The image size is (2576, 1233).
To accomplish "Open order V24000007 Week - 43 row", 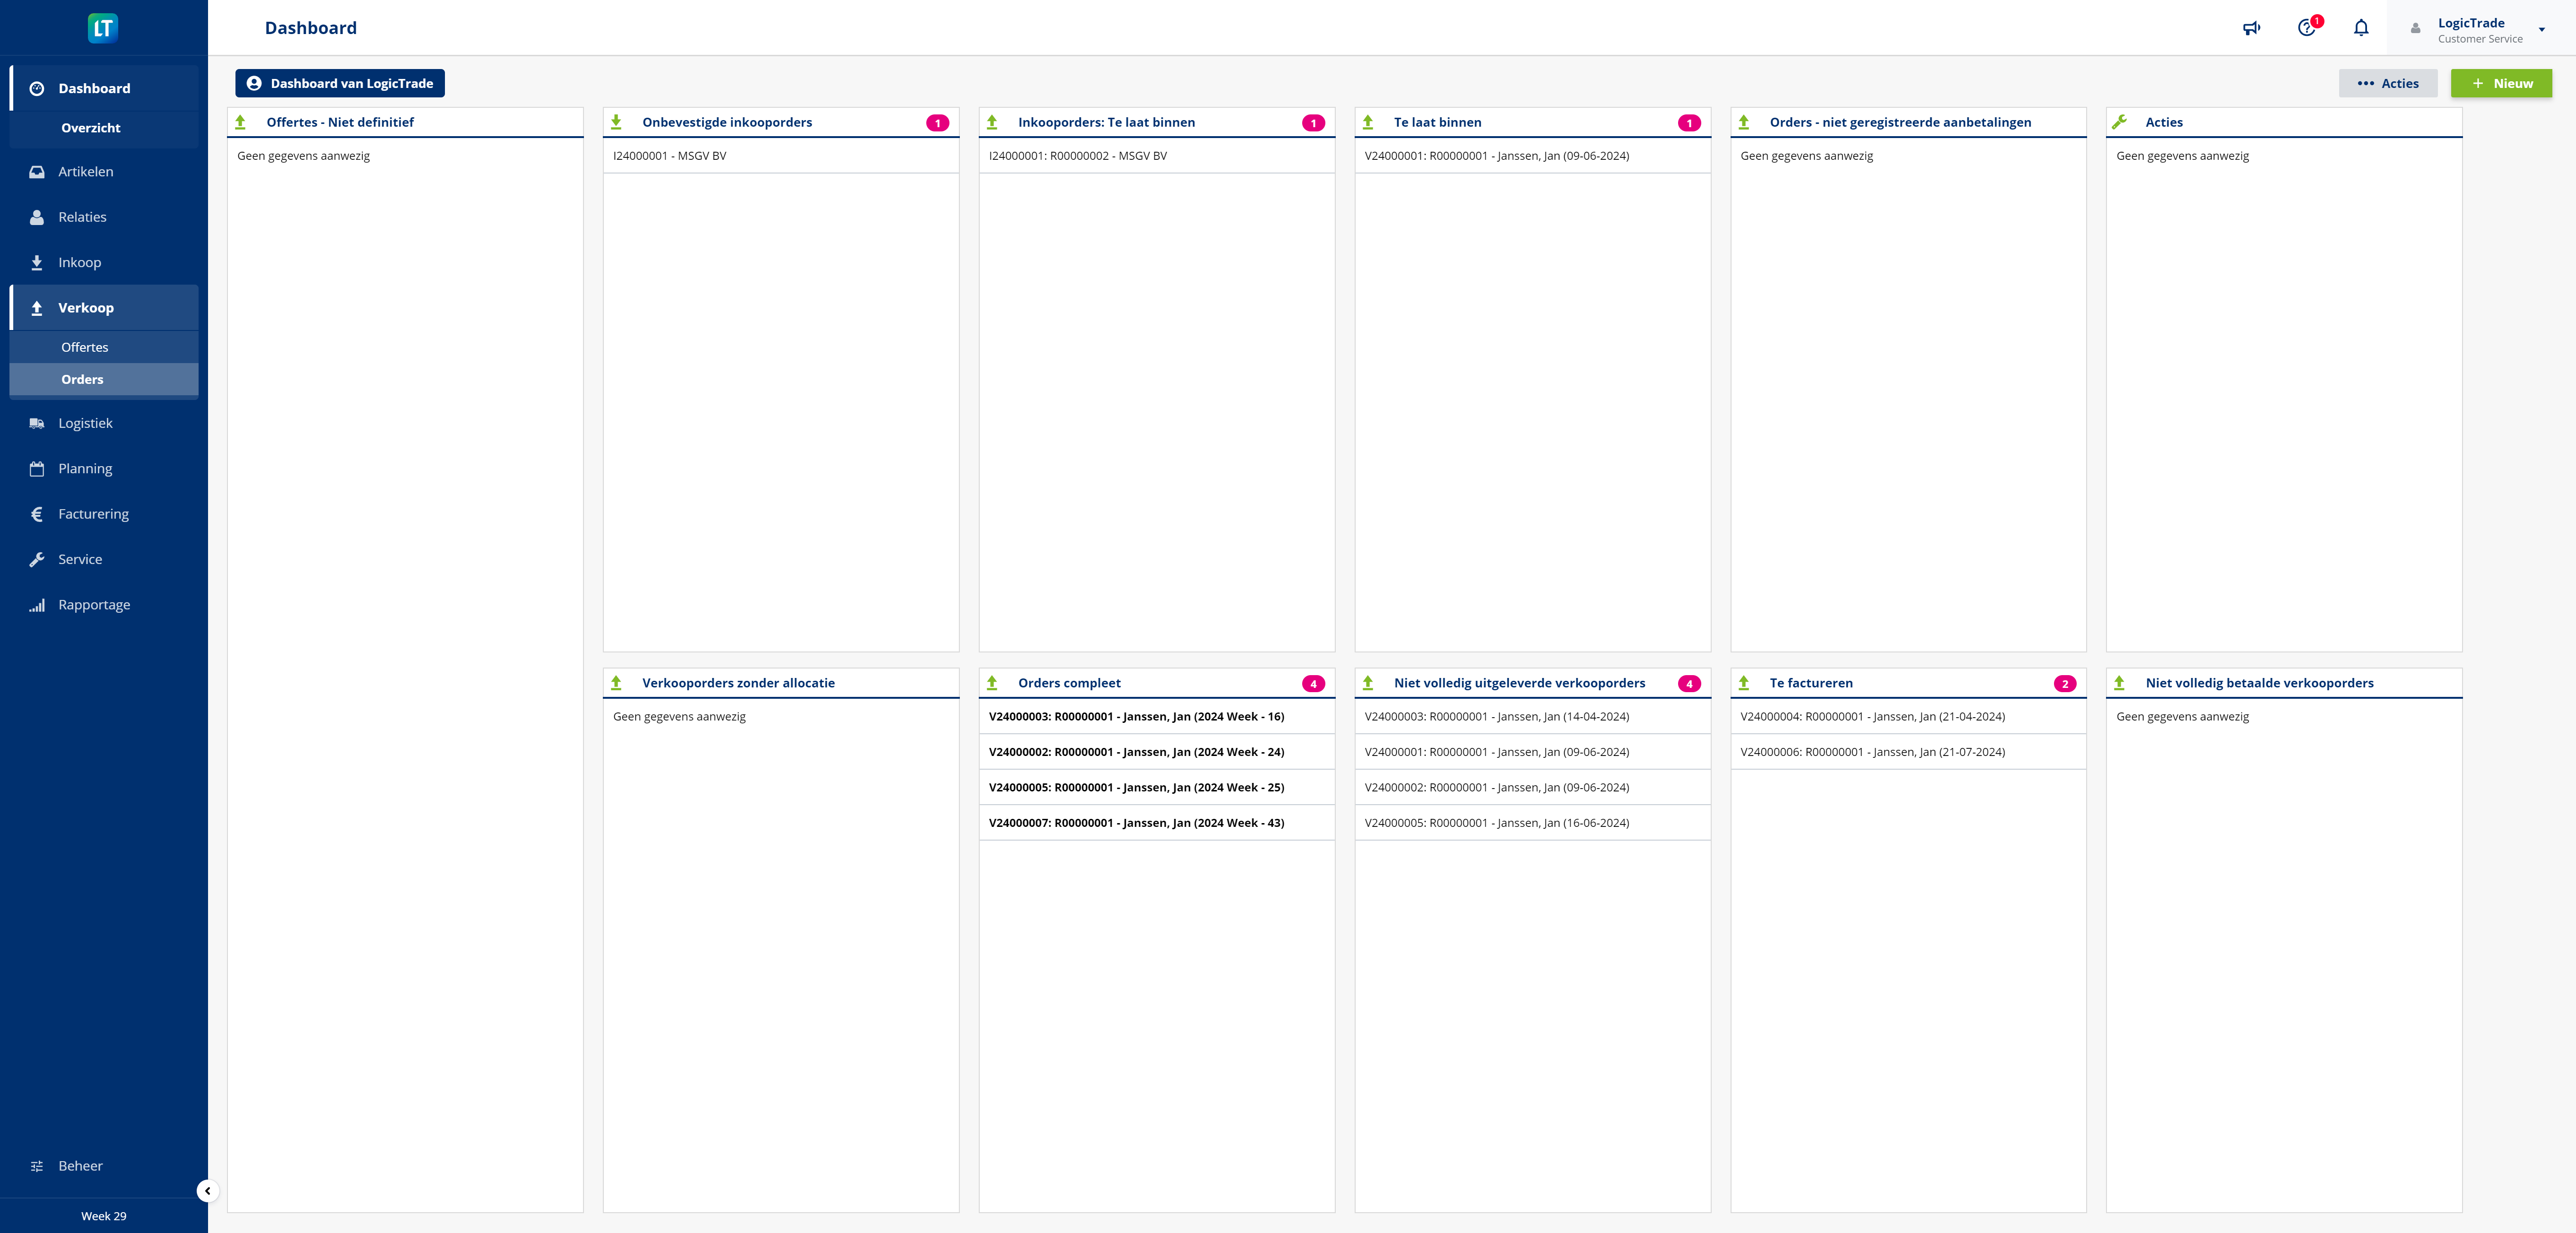I will 1157,823.
